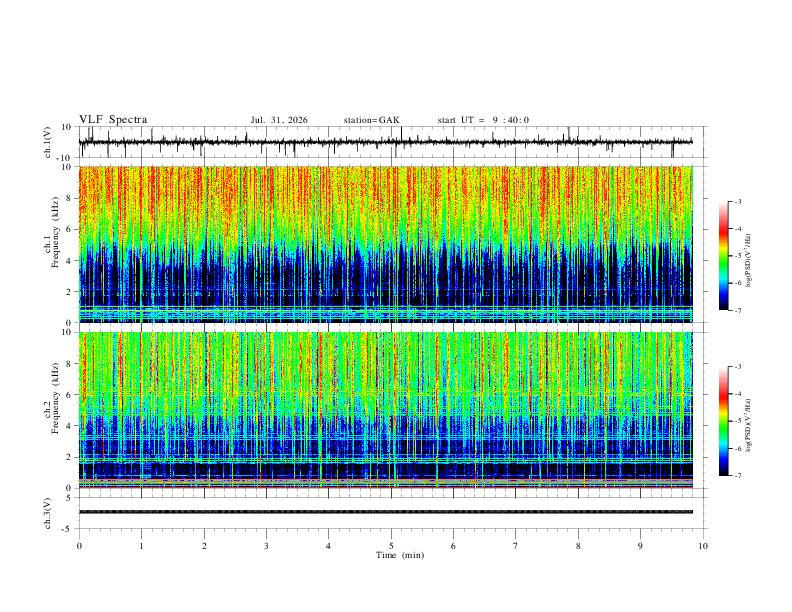Select the station=GAK label
The height and width of the screenshot is (612, 792).
click(x=371, y=120)
